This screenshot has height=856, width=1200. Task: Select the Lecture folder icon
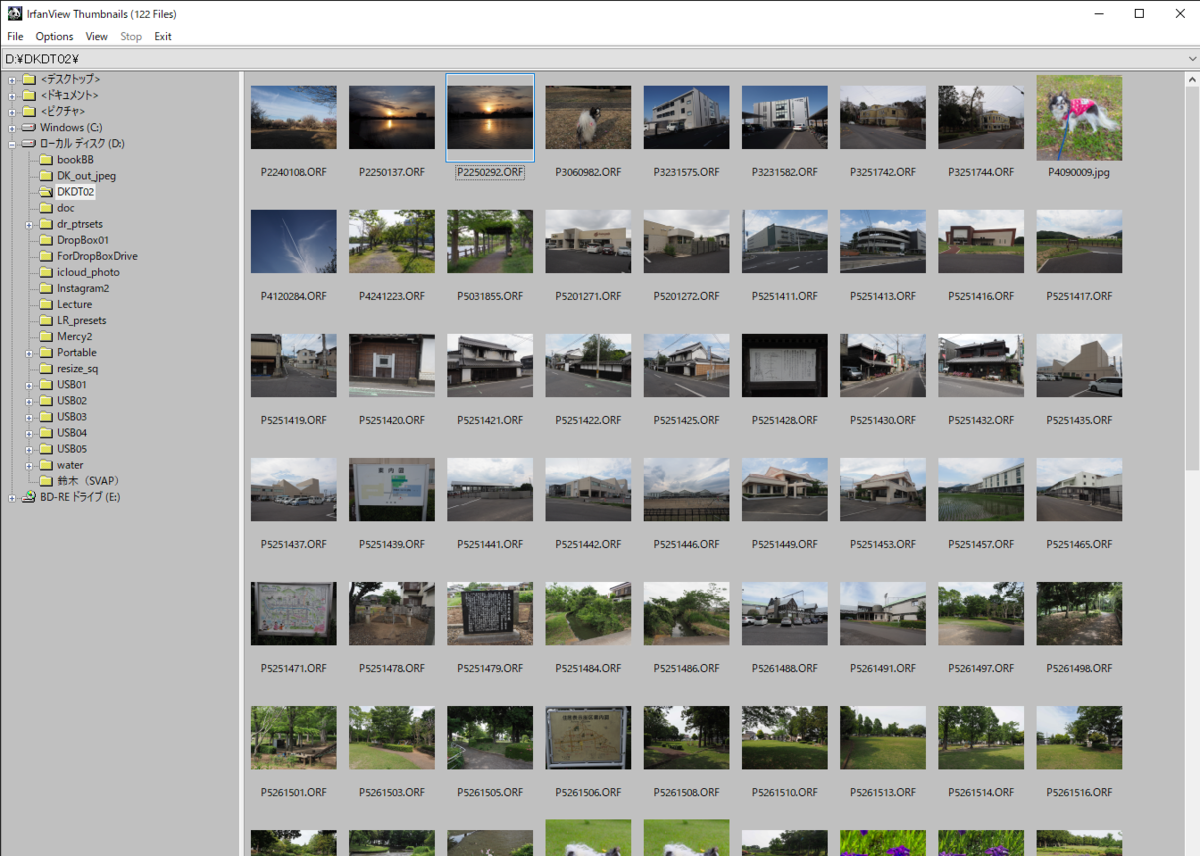coord(46,304)
